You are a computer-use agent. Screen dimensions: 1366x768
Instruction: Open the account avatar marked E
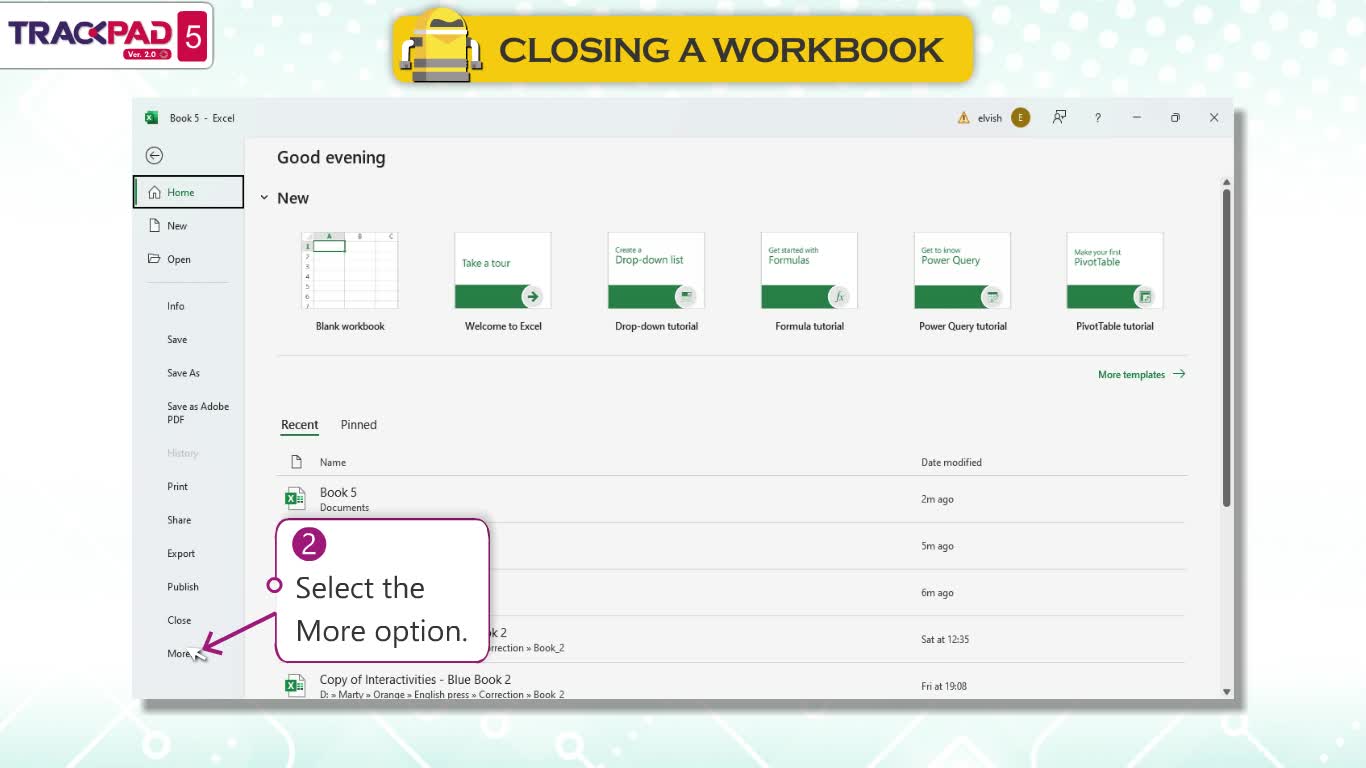(1020, 118)
